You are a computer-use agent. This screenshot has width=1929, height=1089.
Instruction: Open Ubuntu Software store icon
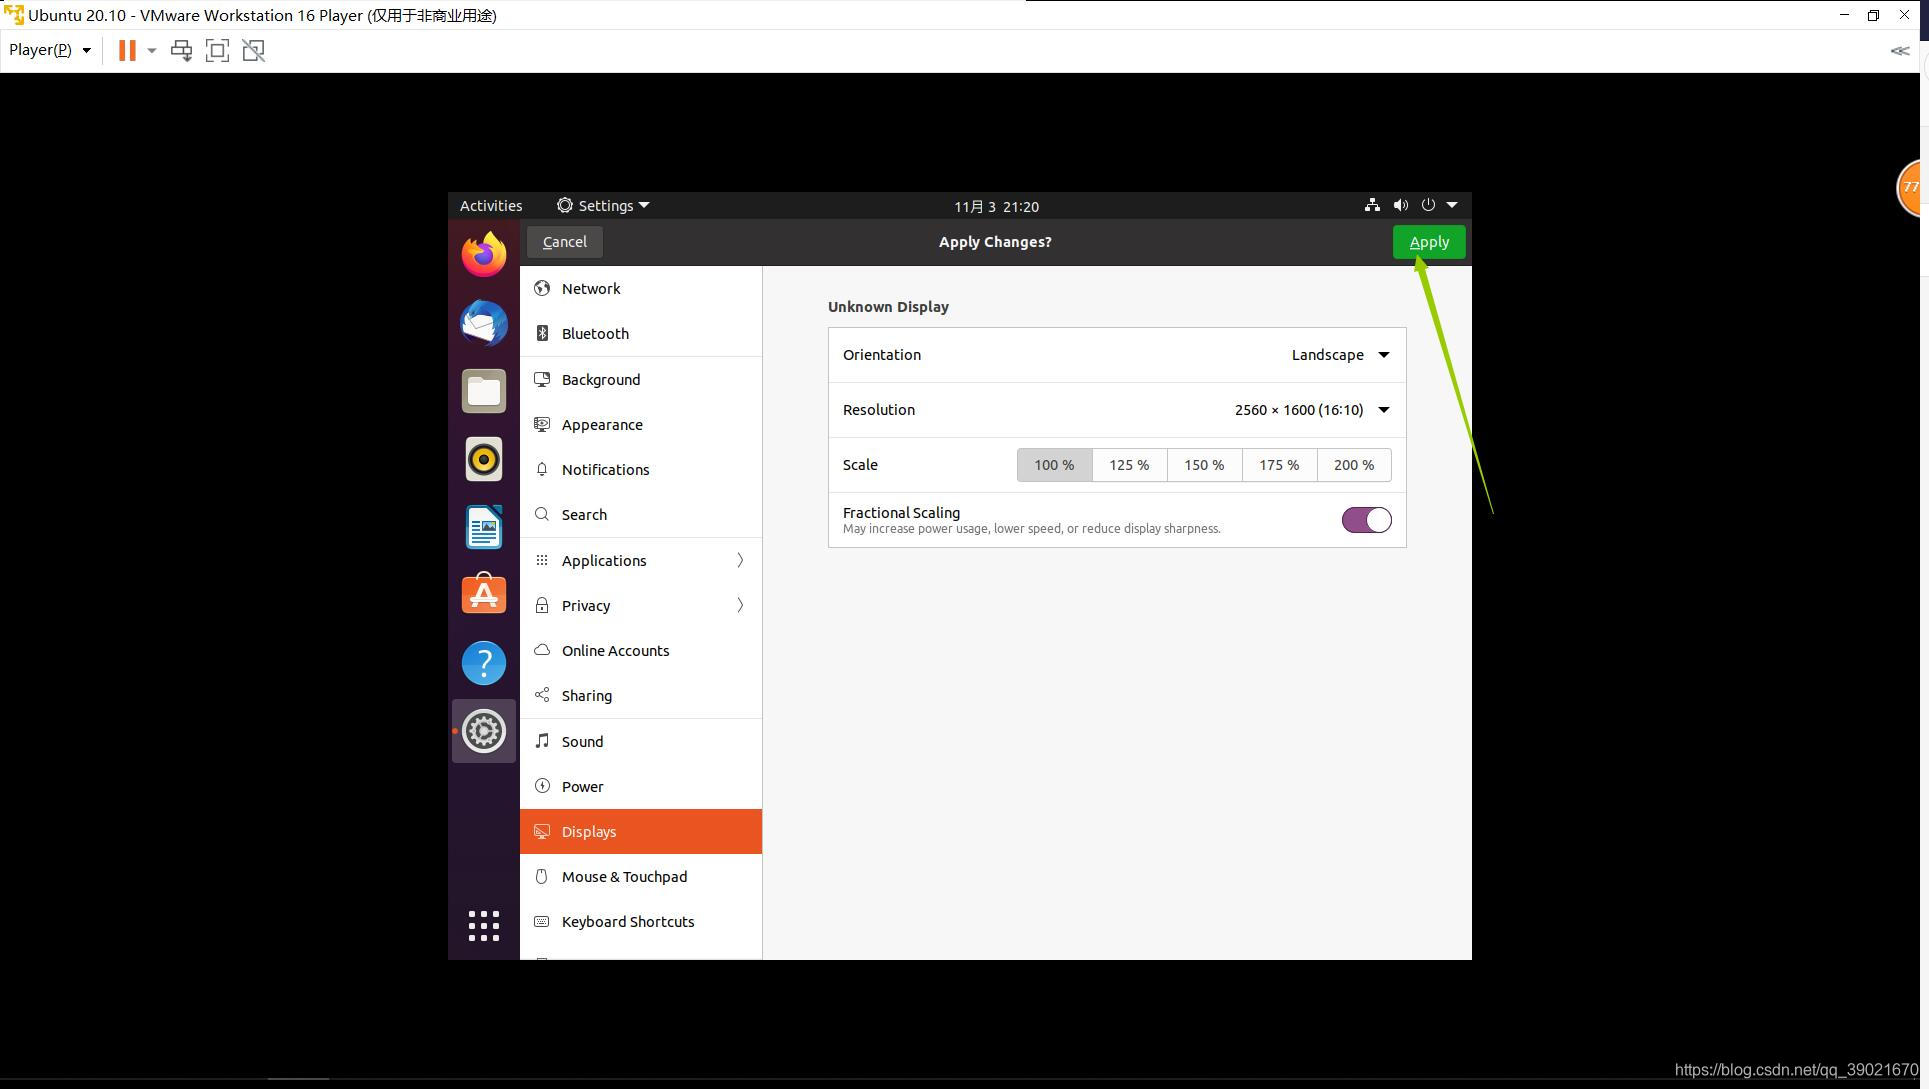(x=484, y=595)
